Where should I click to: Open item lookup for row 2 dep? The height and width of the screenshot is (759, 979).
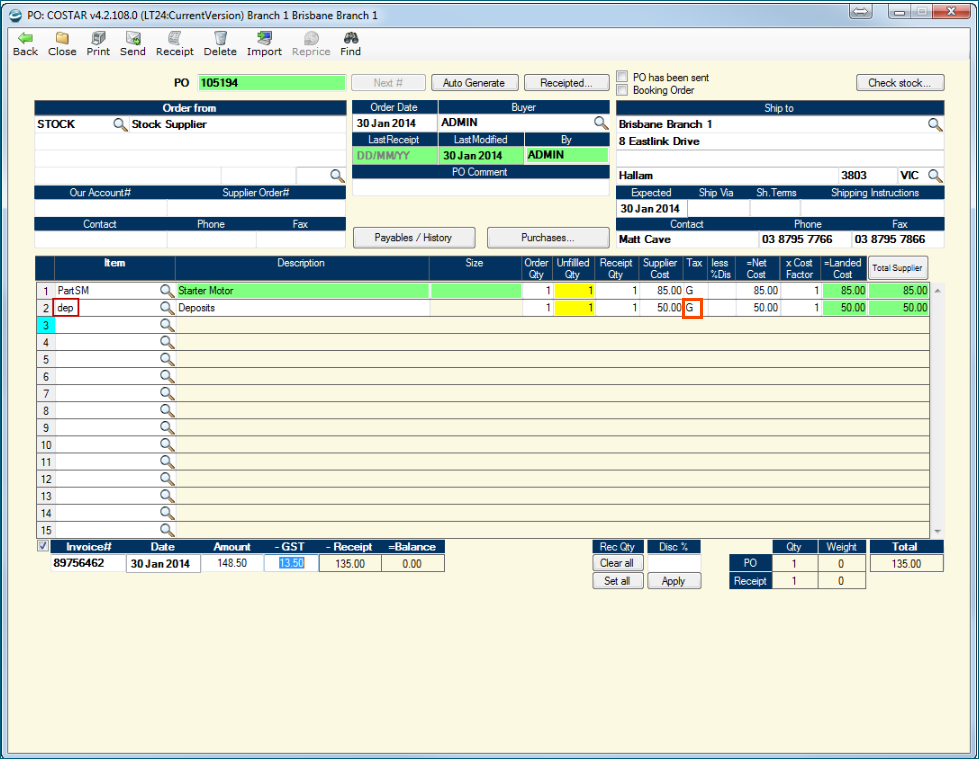(166, 308)
